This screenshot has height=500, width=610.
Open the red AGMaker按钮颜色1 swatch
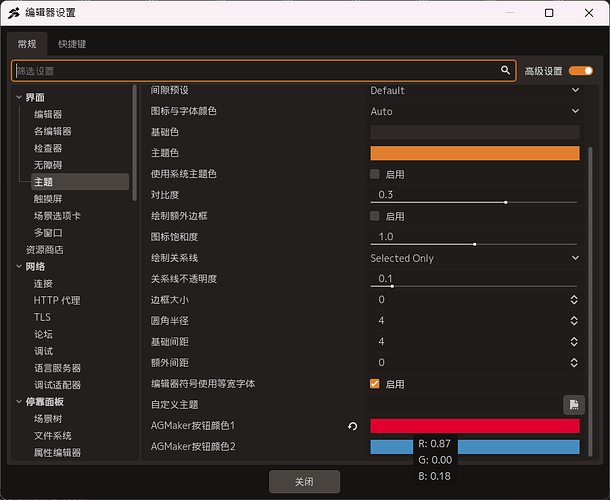475,426
